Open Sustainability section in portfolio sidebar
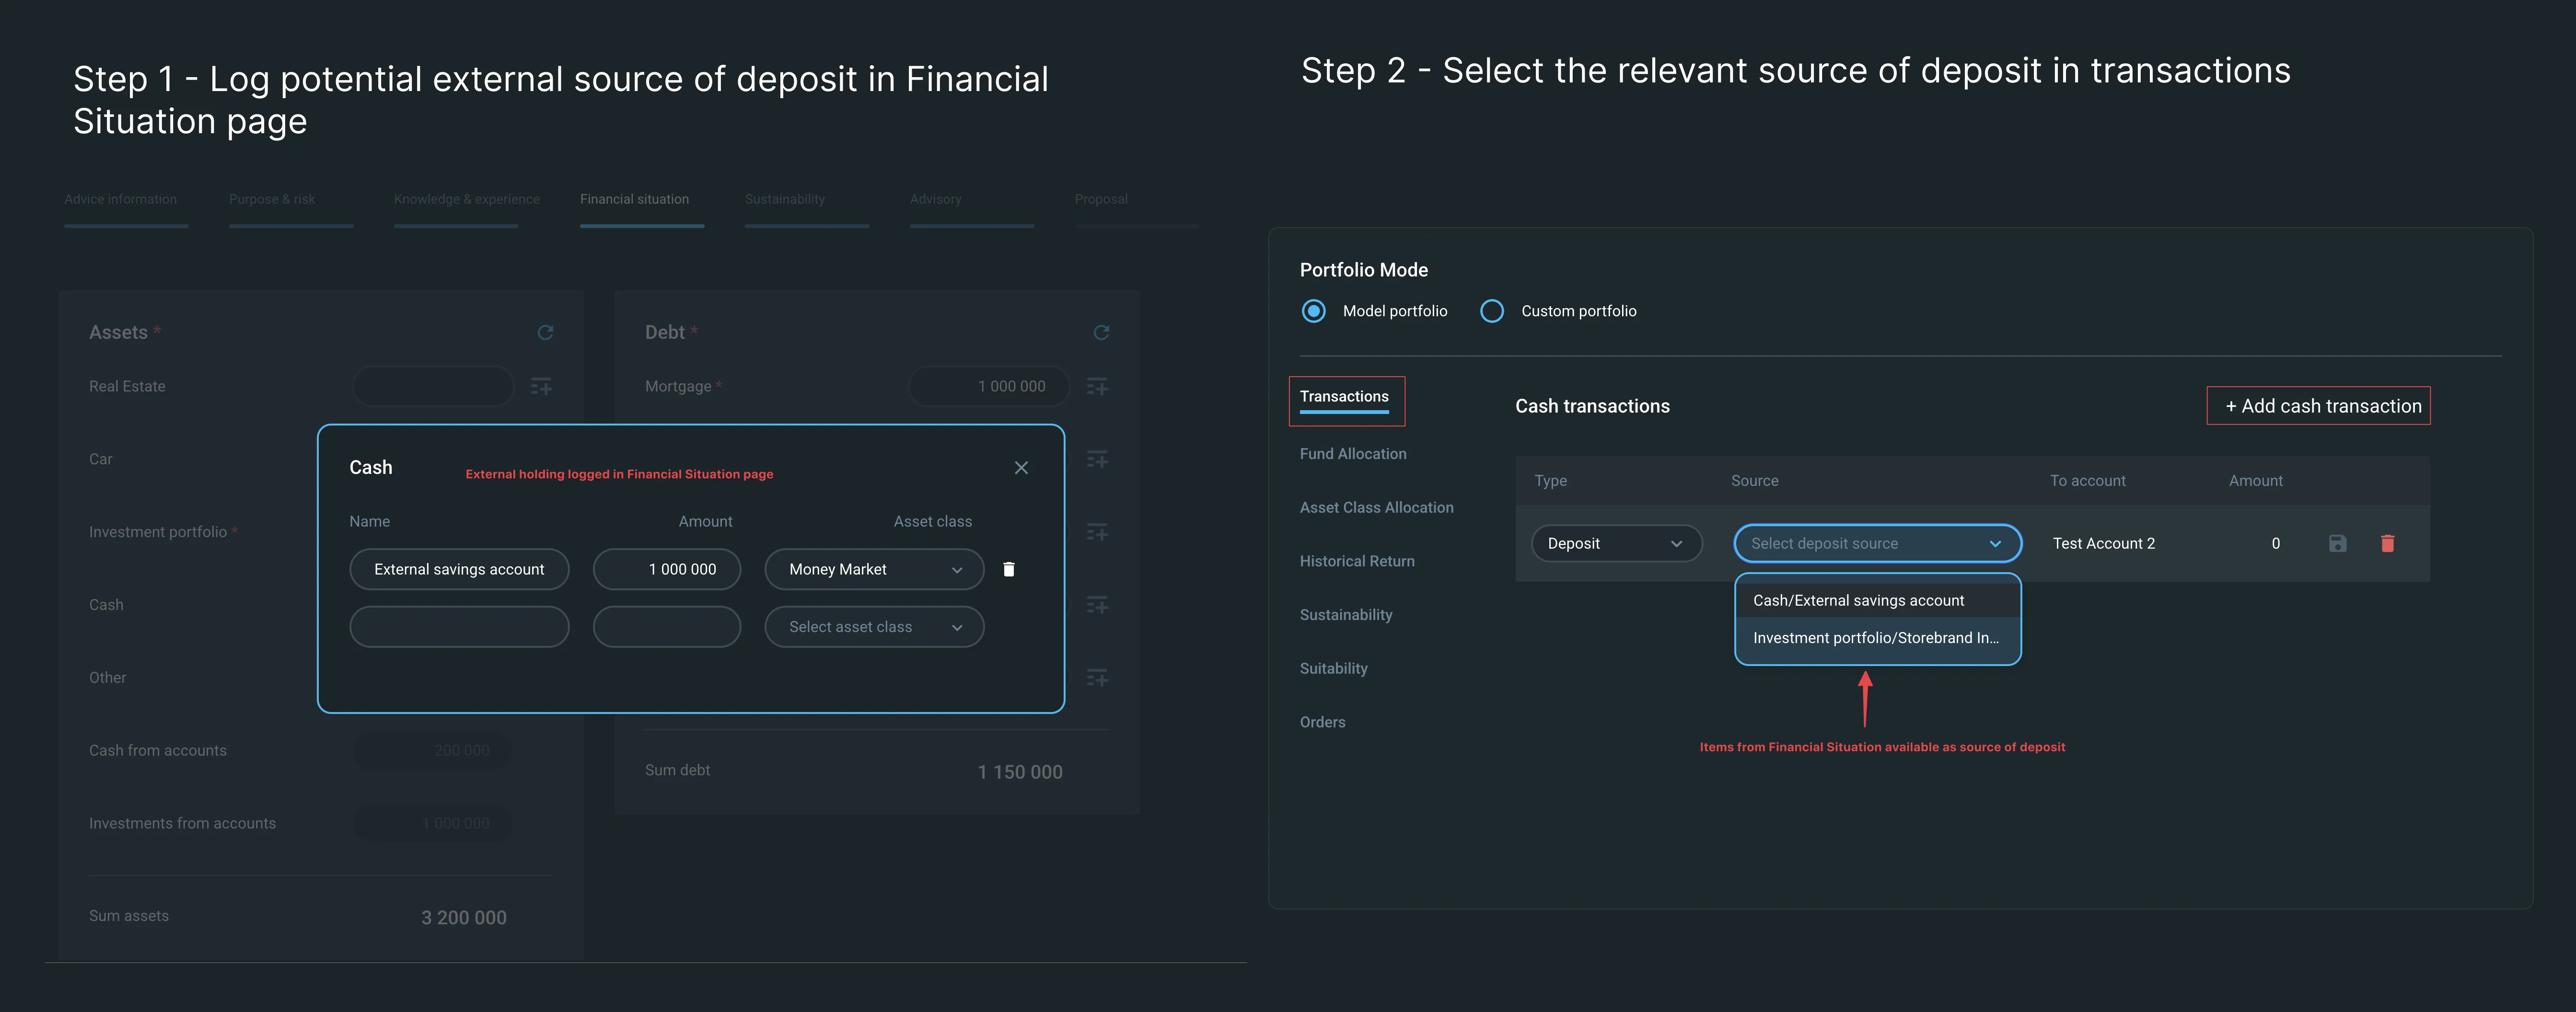Screen dimensions: 2576x1012 (x=1345, y=615)
